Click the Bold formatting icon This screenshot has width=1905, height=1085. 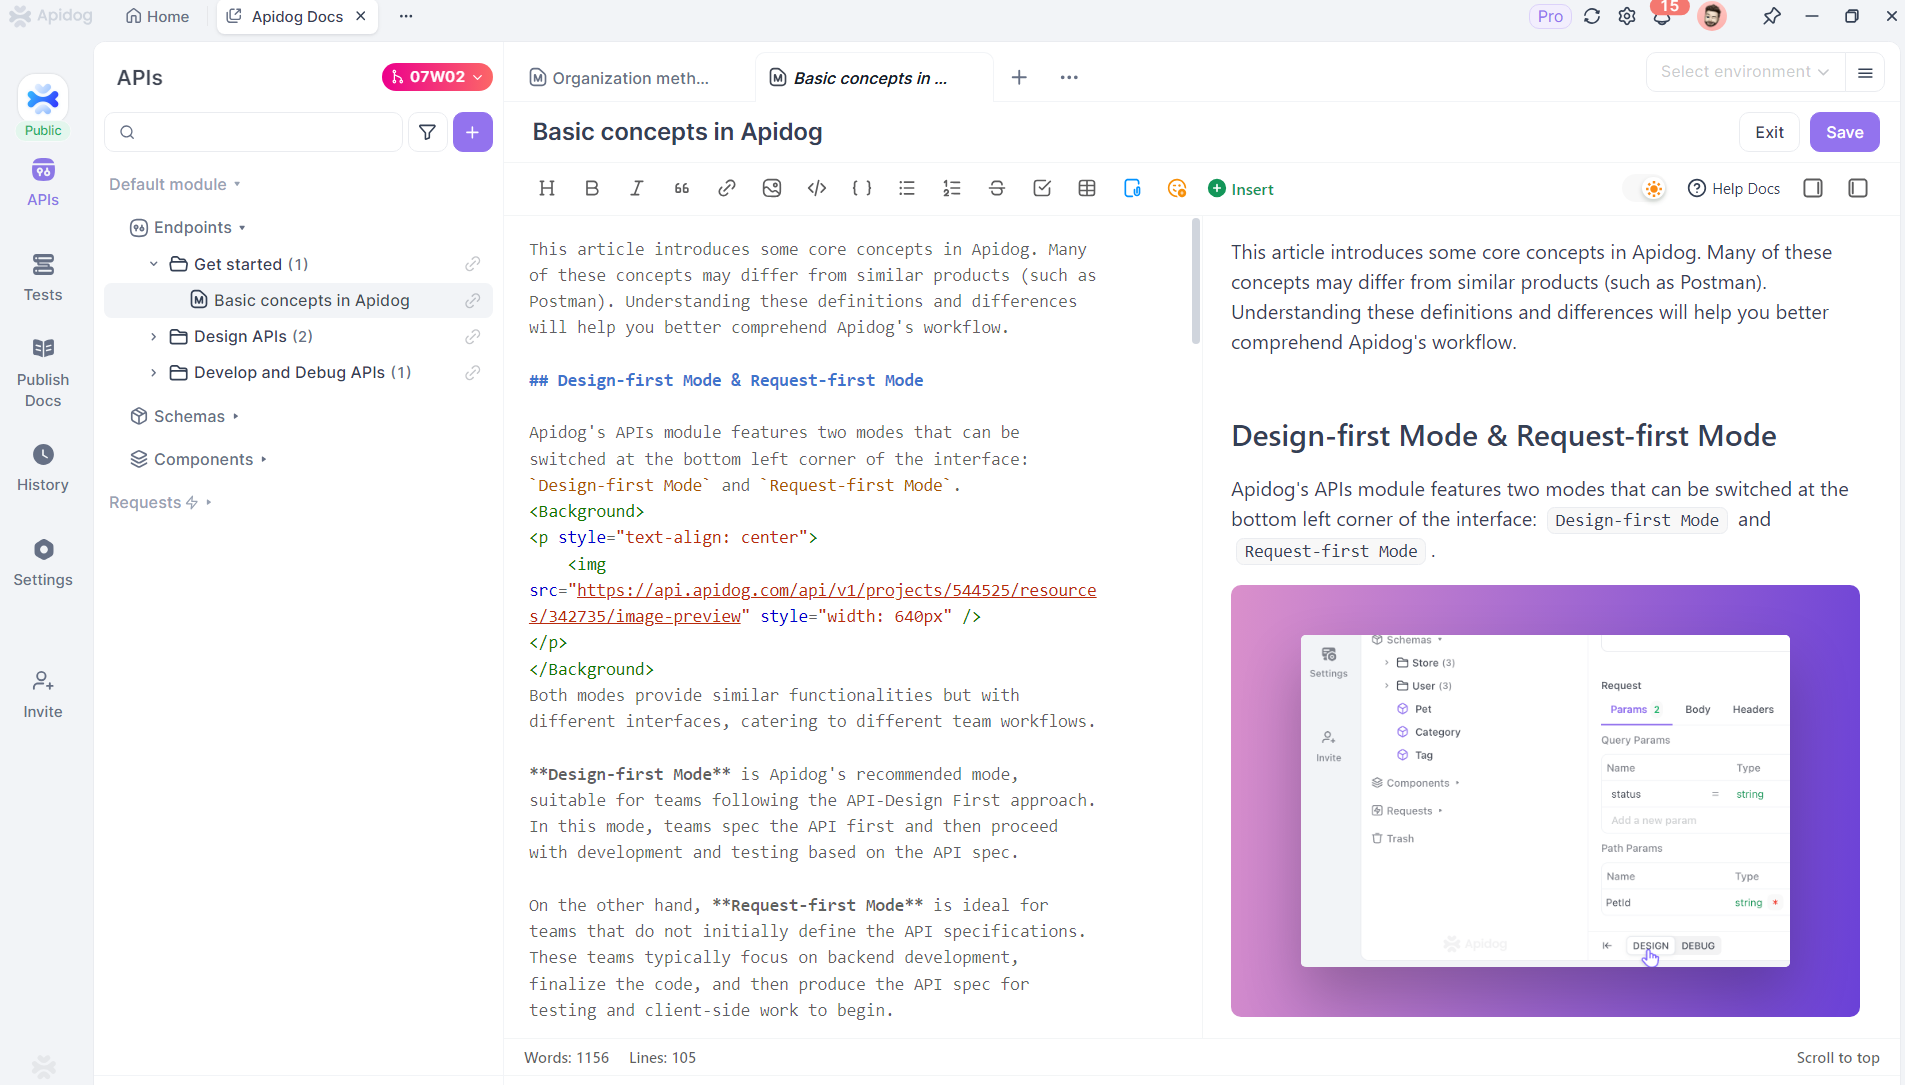tap(592, 189)
